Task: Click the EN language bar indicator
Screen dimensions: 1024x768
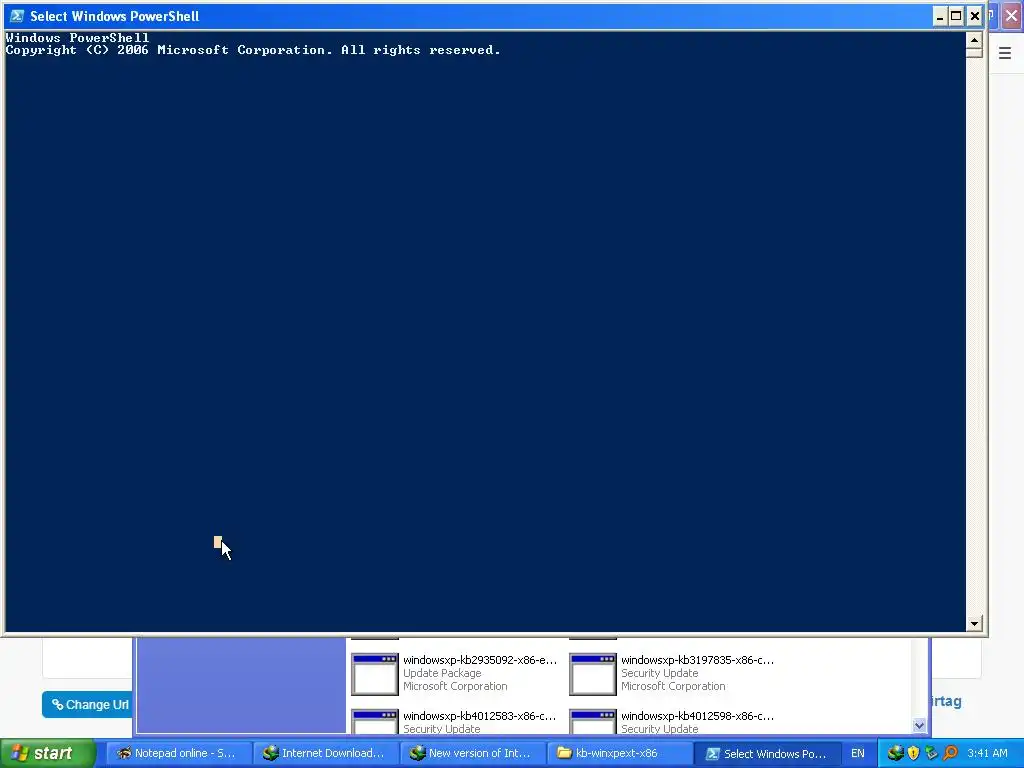Action: point(857,754)
